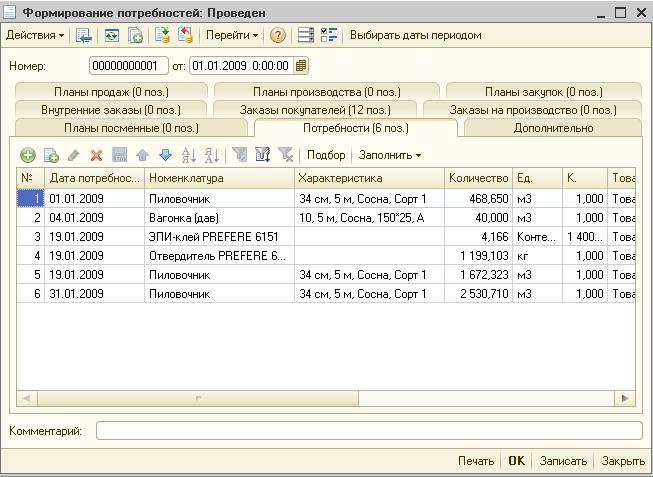Sort ascending with А-Я icon
This screenshot has width=653, height=477.
point(189,155)
